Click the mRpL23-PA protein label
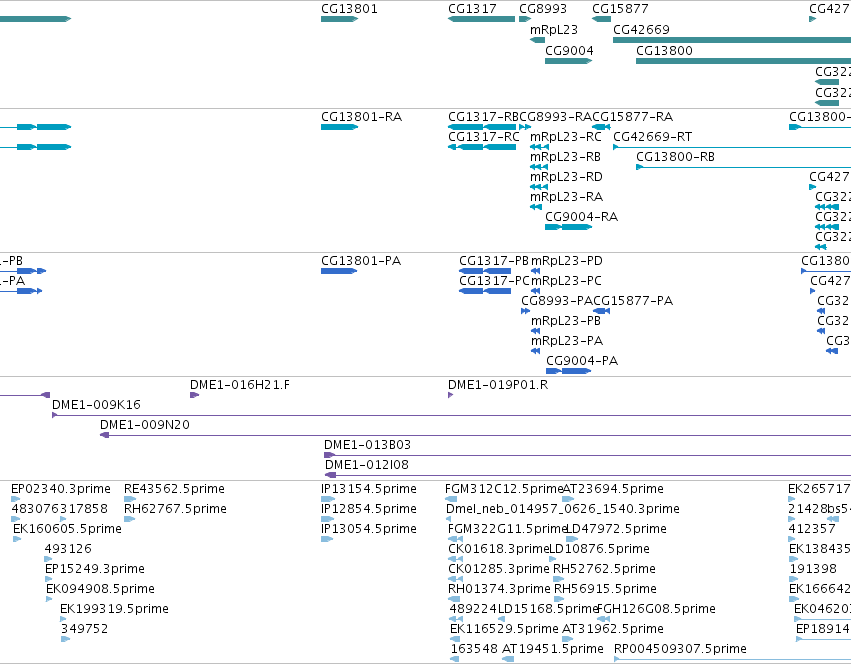Image resolution: width=851 pixels, height=664 pixels. (567, 341)
